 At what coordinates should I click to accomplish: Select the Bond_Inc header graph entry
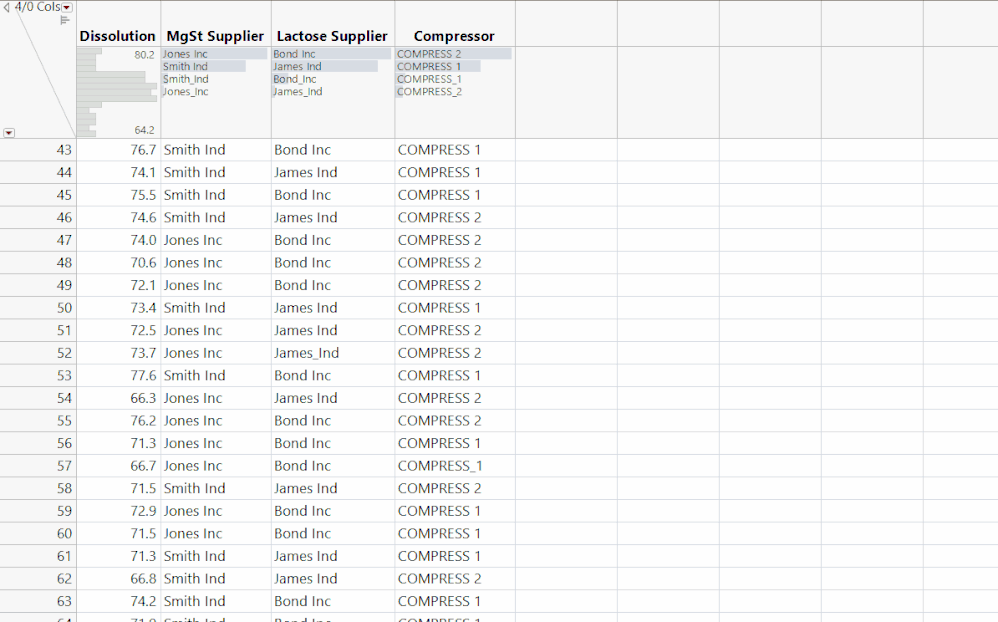[x=295, y=79]
